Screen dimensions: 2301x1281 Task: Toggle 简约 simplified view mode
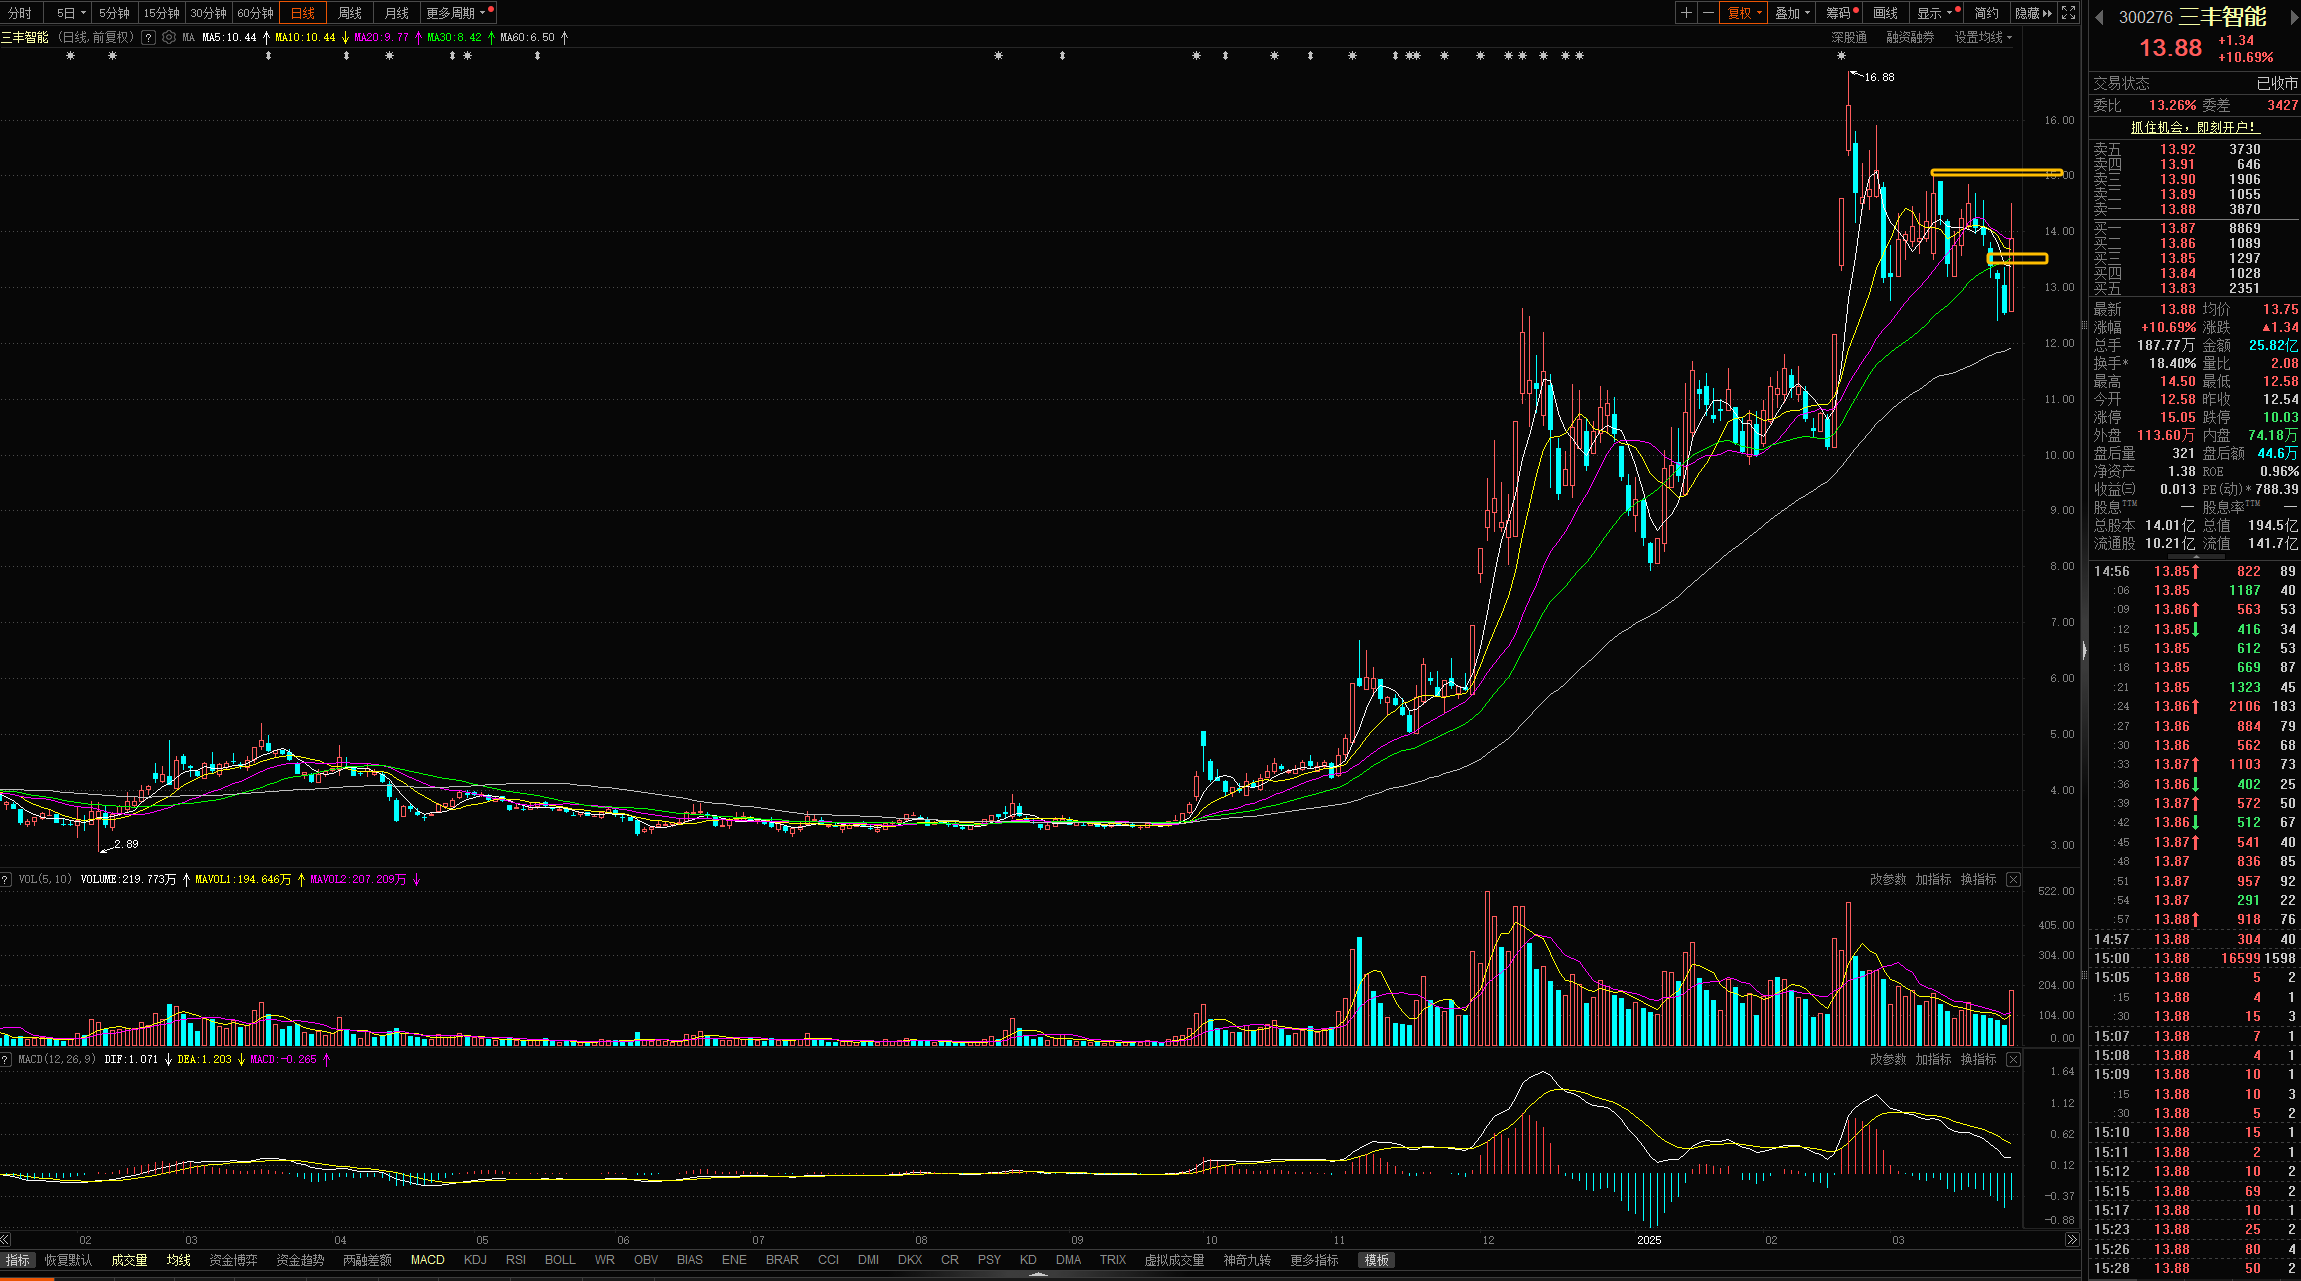1986,13
